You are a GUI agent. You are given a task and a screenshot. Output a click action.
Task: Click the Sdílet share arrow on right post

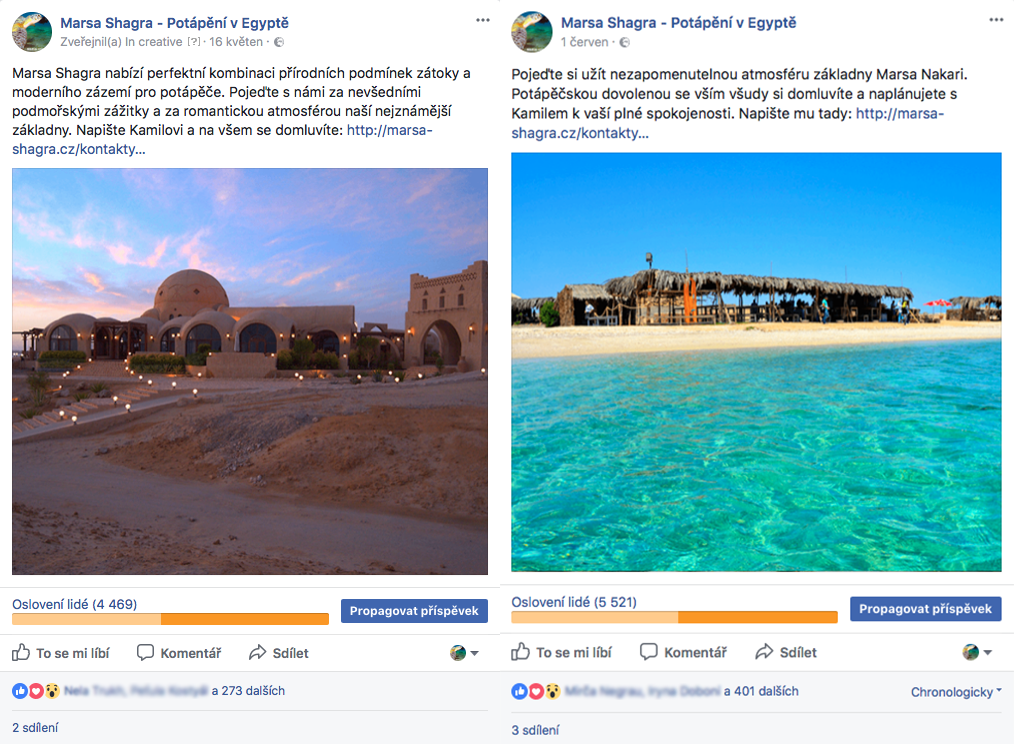[765, 652]
